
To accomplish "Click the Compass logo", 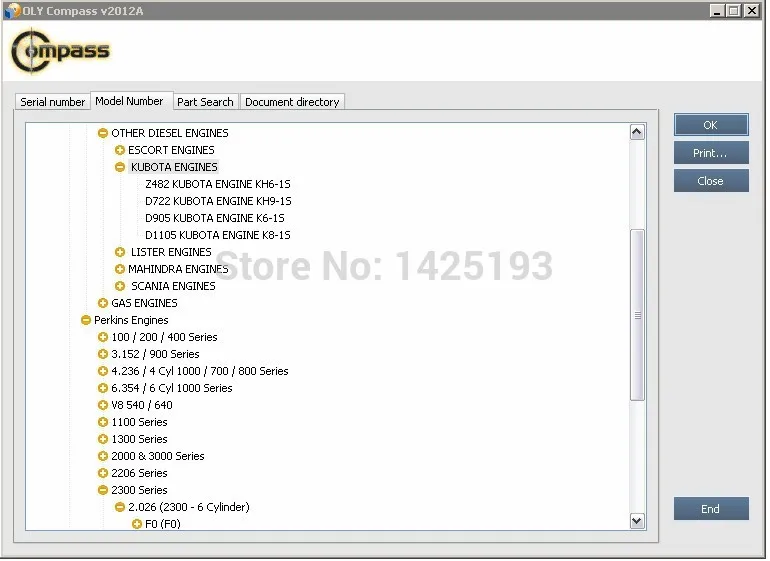I will pyautogui.click(x=60, y=51).
